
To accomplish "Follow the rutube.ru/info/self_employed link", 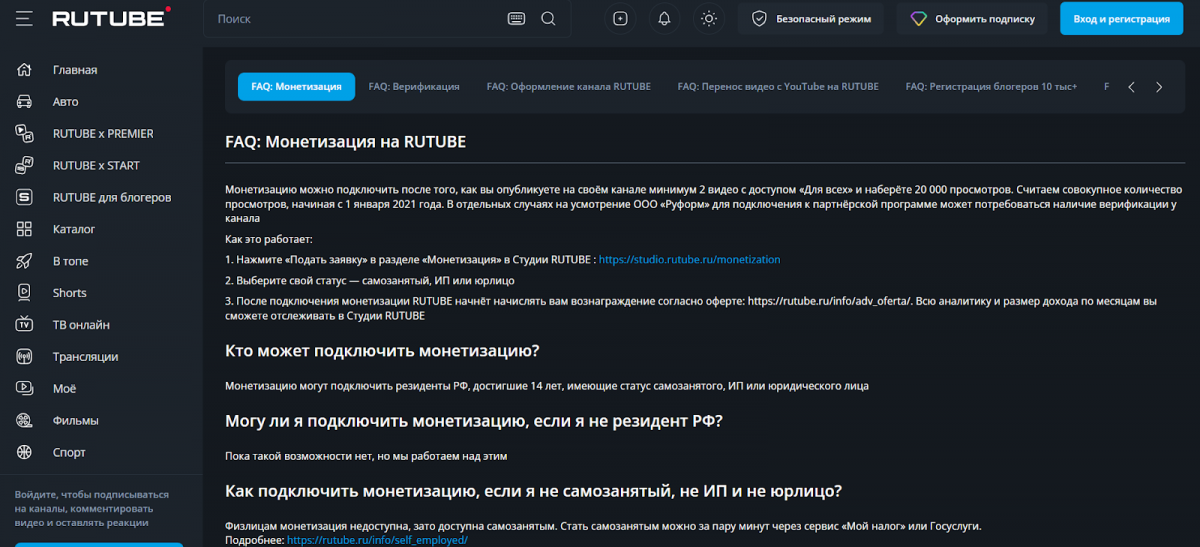I will click(x=377, y=540).
